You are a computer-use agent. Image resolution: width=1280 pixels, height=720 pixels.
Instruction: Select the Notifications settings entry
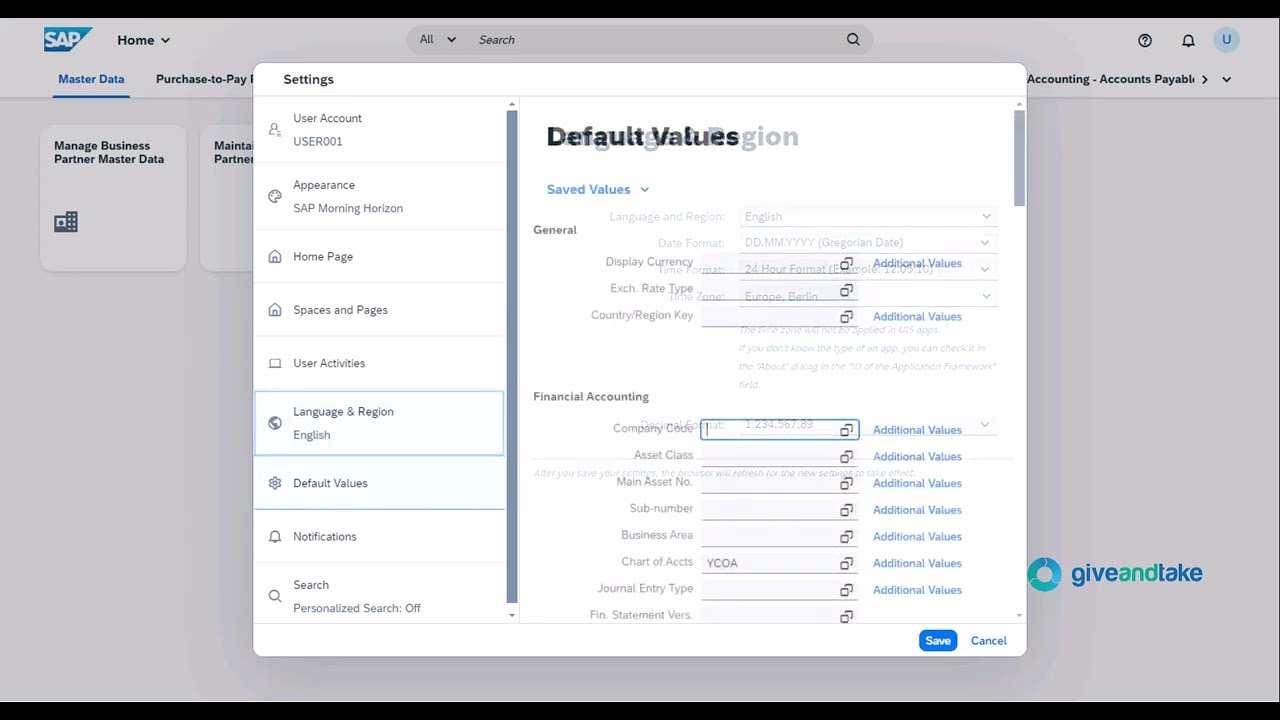pyautogui.click(x=379, y=537)
